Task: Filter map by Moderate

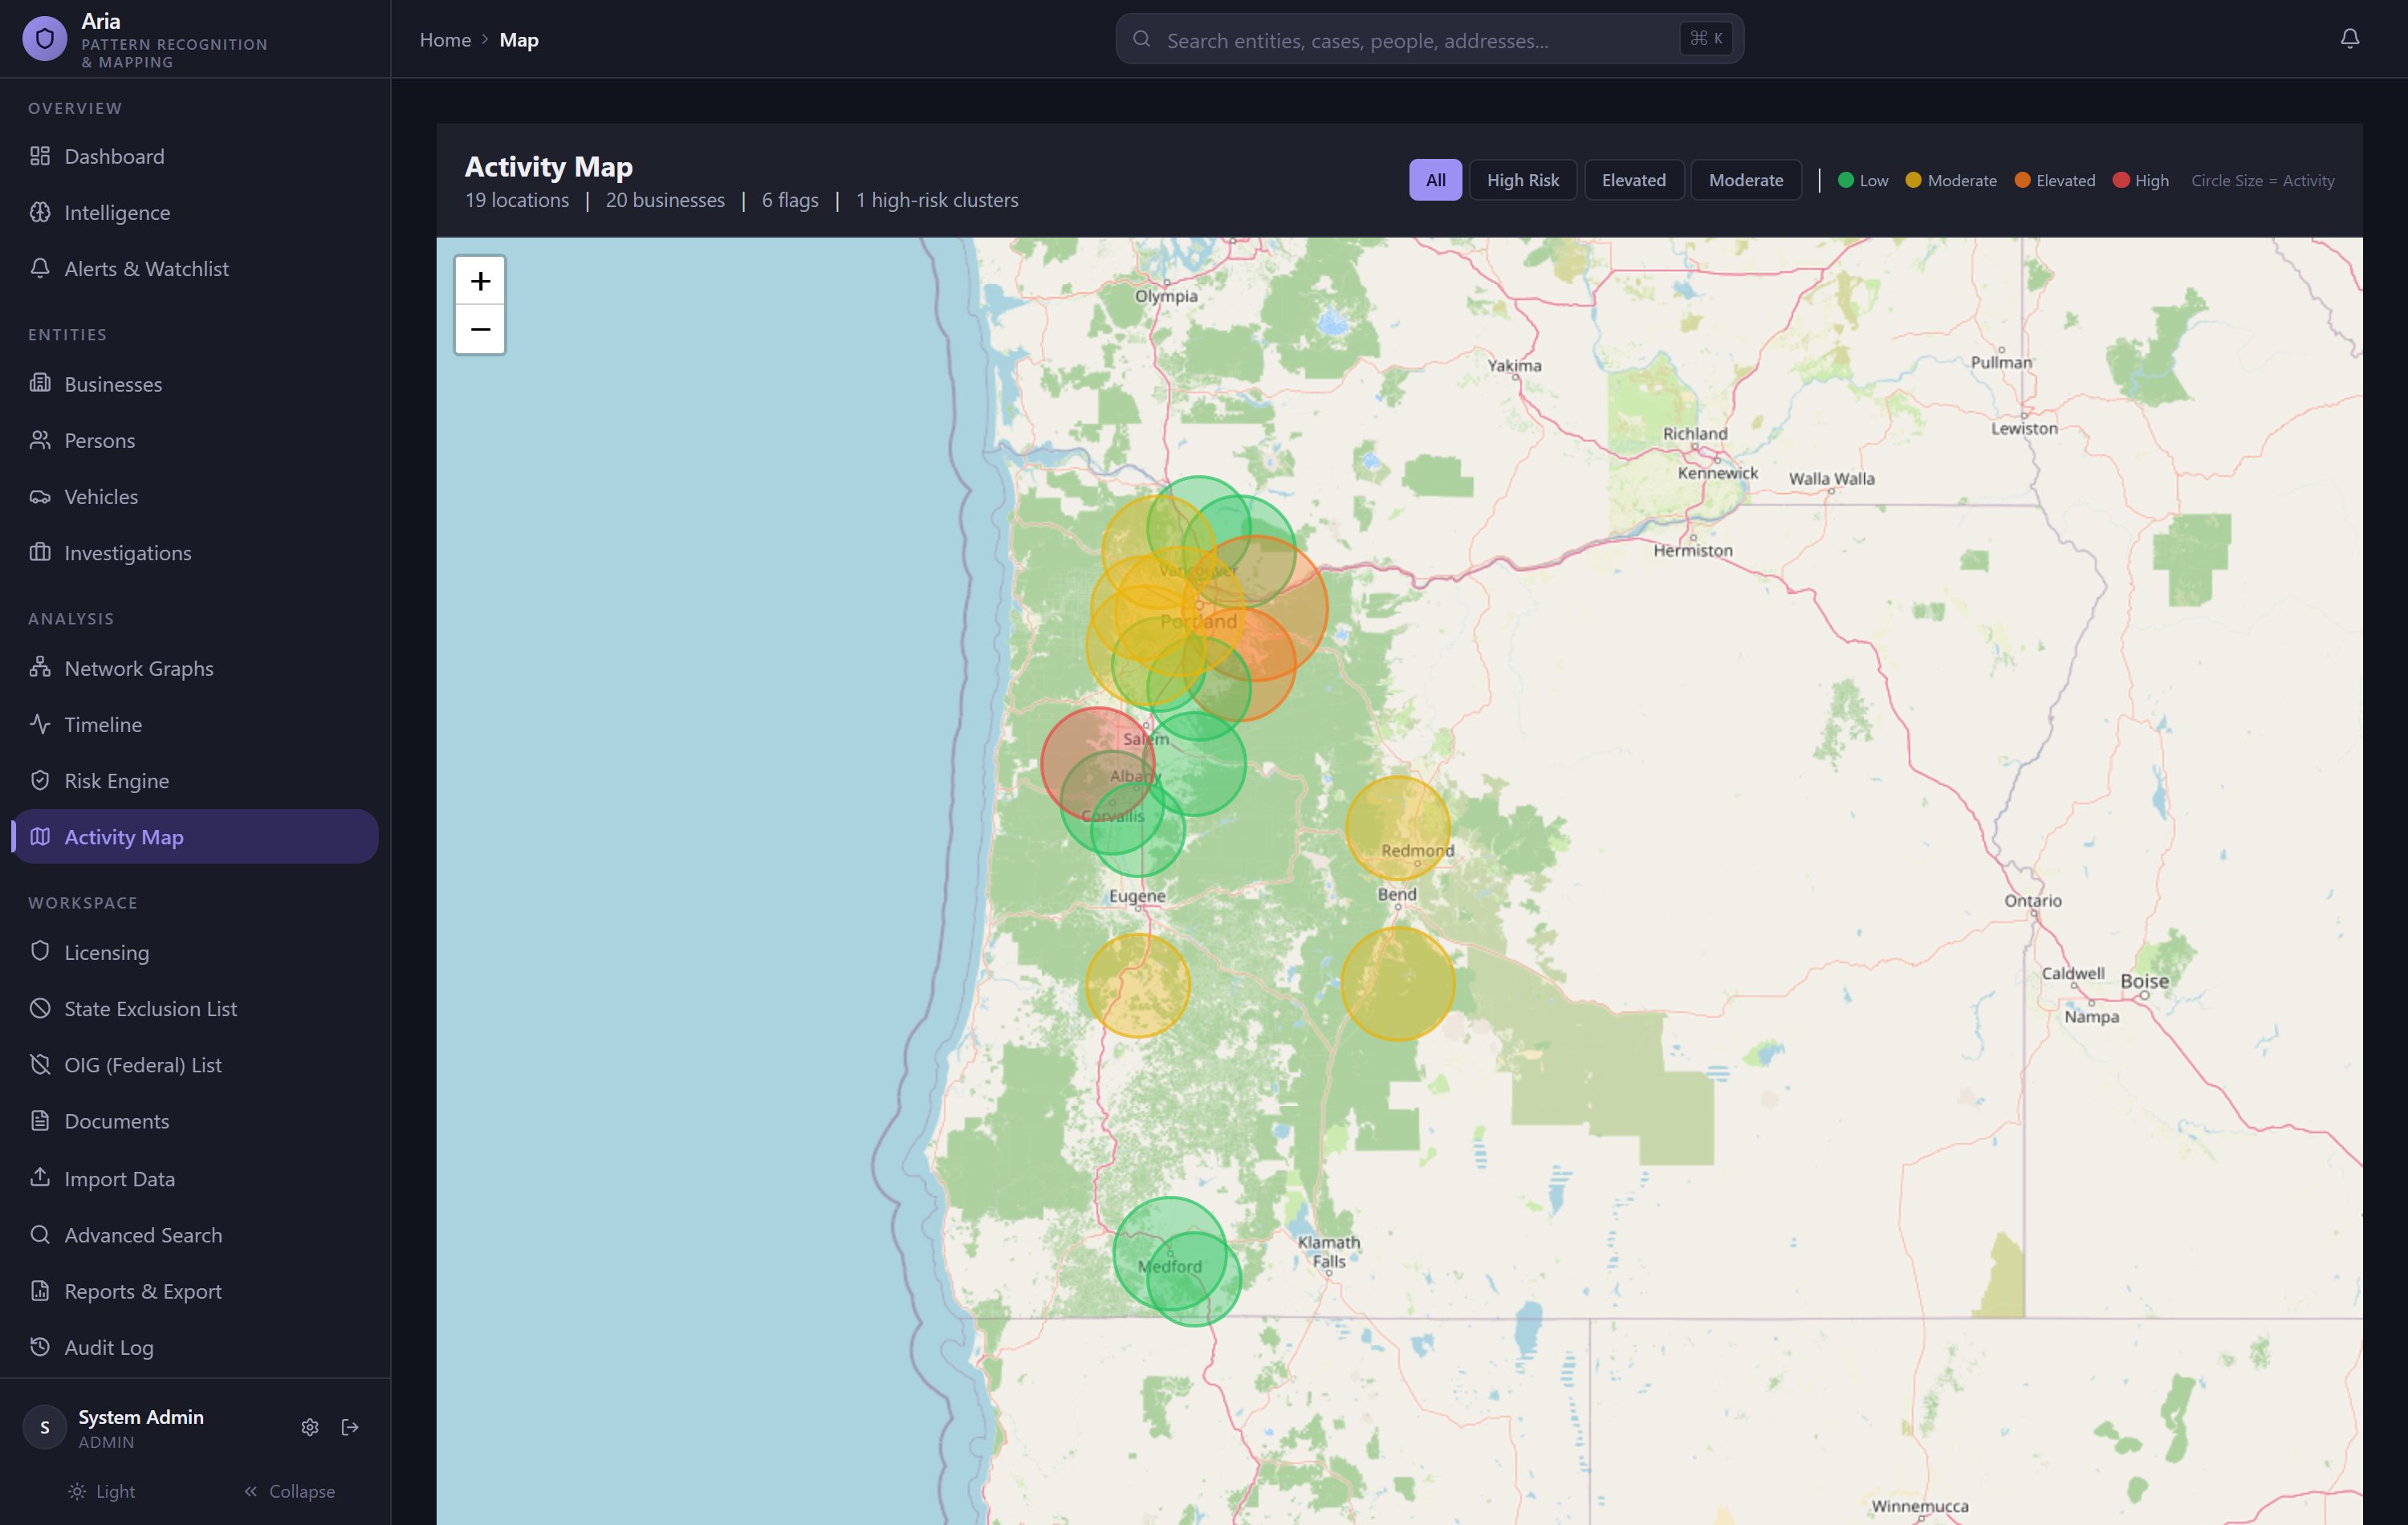Action: point(1745,180)
